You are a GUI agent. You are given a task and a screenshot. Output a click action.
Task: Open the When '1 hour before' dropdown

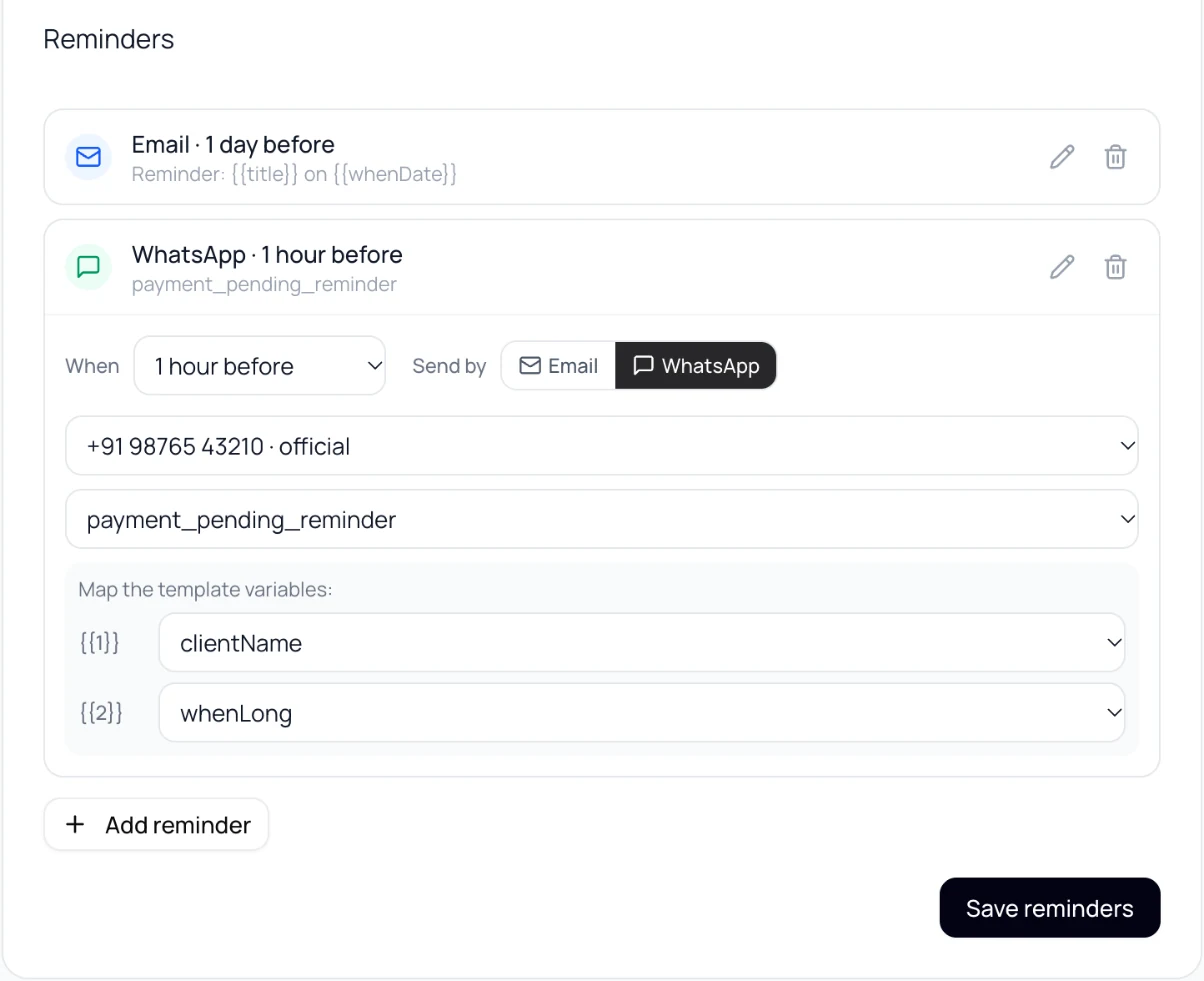pos(260,366)
